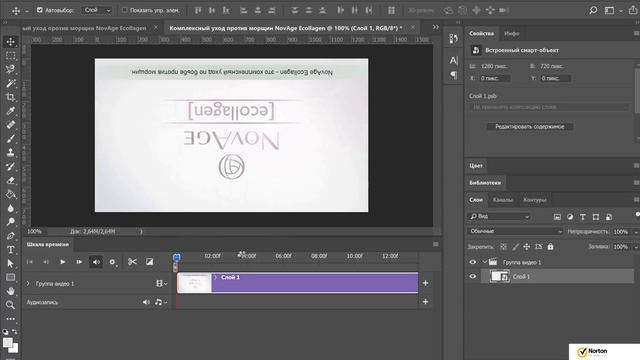Select the Healing Brush tool
The width and height of the screenshot is (640, 360).
(11, 125)
